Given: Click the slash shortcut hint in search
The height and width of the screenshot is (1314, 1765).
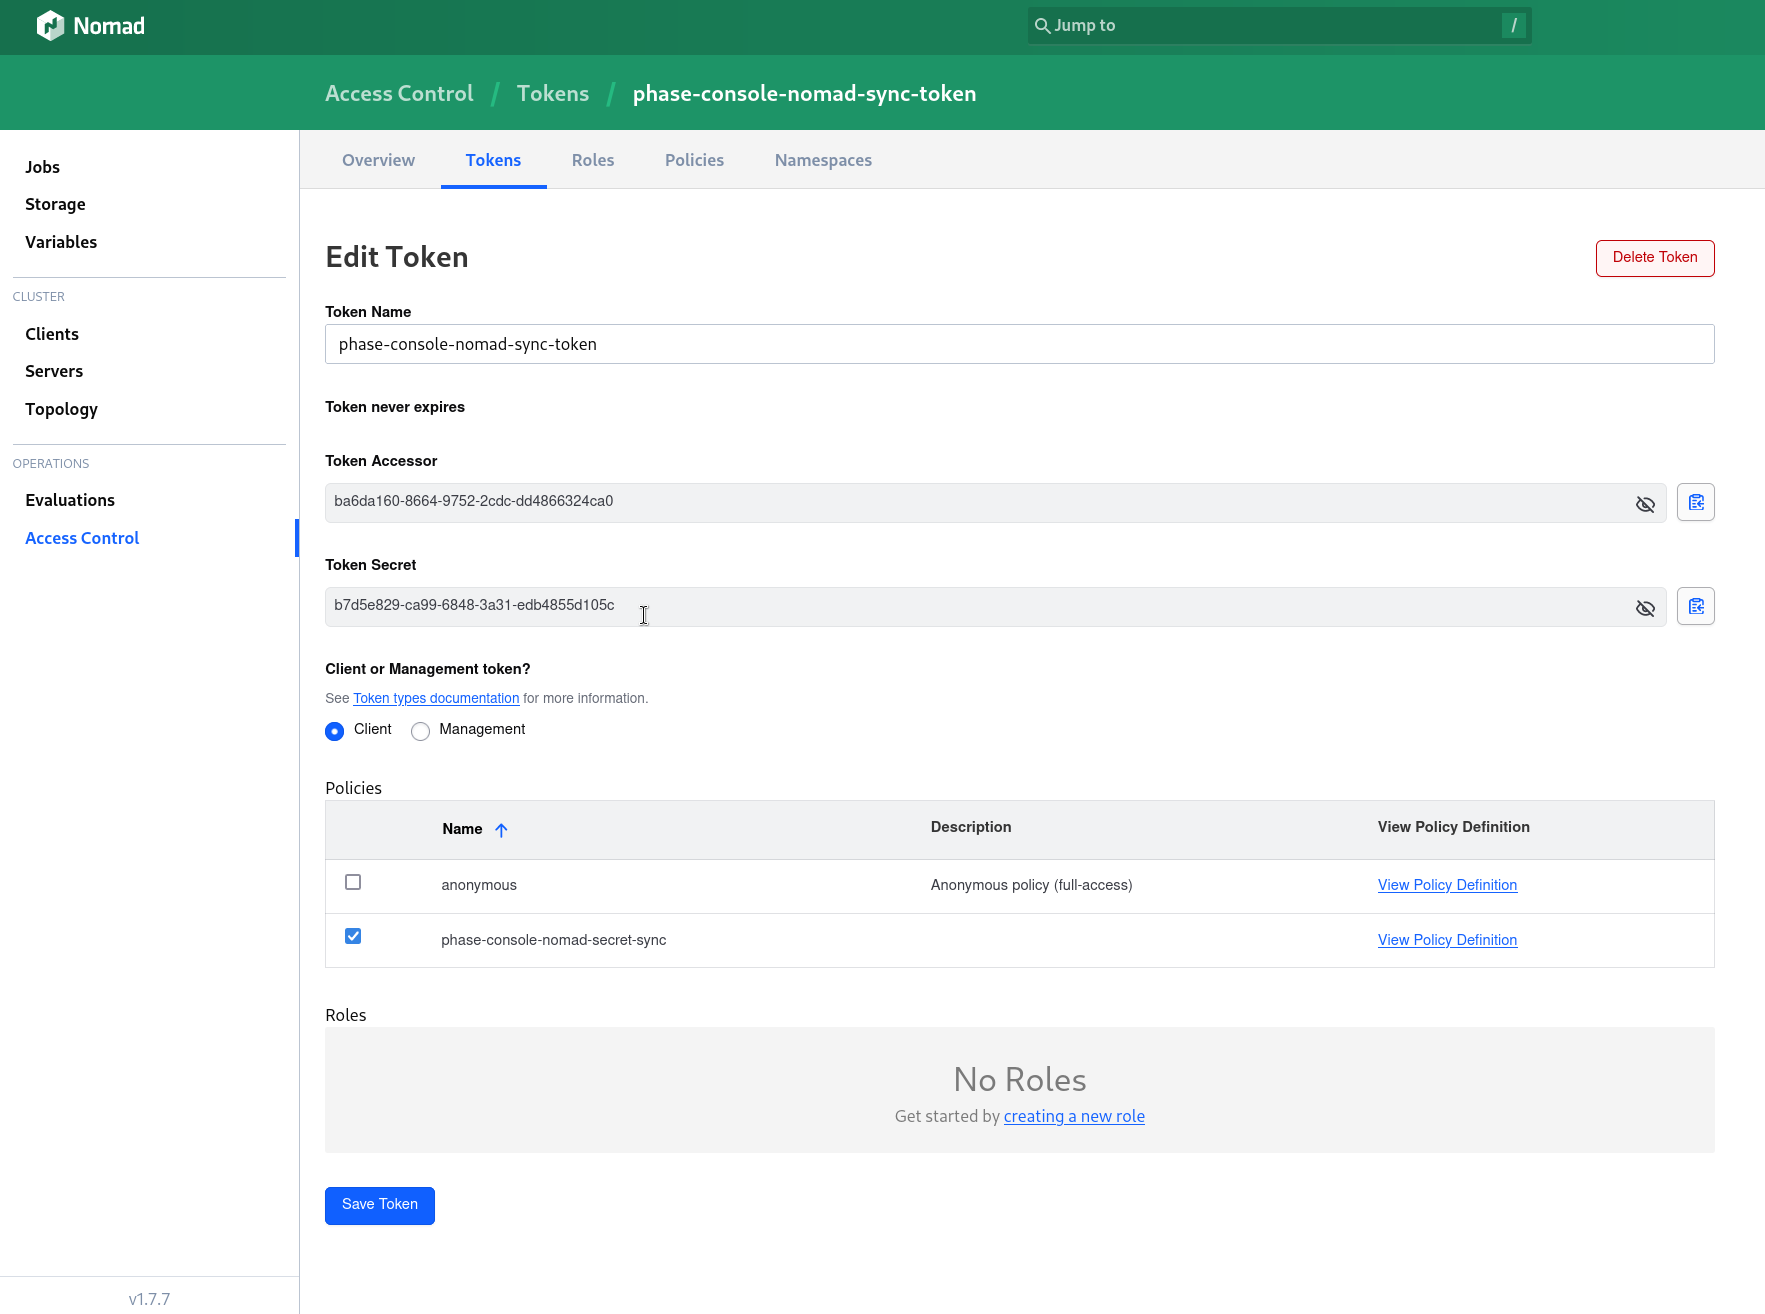Looking at the screenshot, I should point(1514,26).
